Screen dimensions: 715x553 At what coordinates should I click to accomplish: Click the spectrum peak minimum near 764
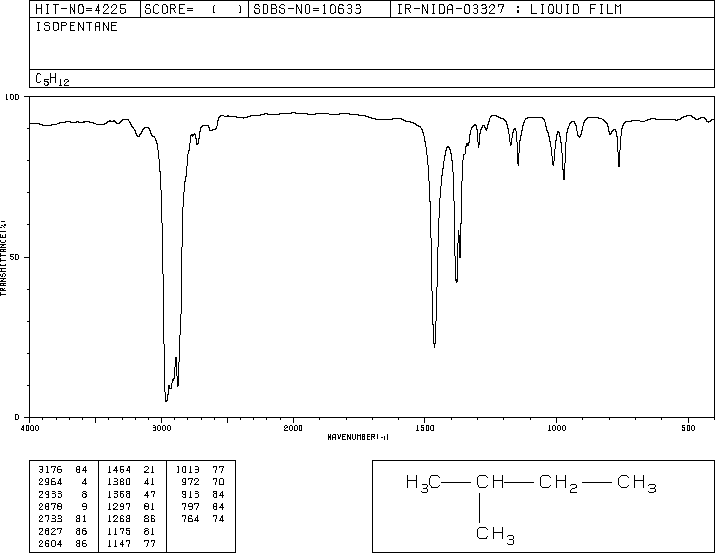(x=619, y=165)
